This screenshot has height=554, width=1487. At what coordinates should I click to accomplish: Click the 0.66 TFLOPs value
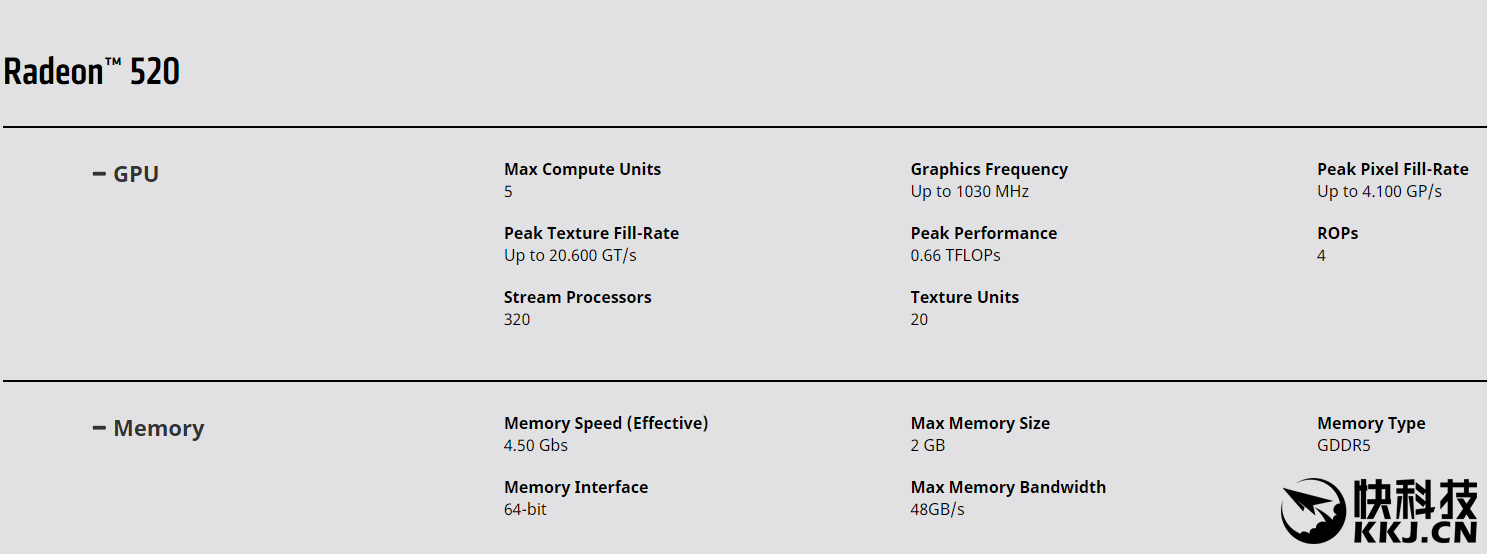coord(955,255)
